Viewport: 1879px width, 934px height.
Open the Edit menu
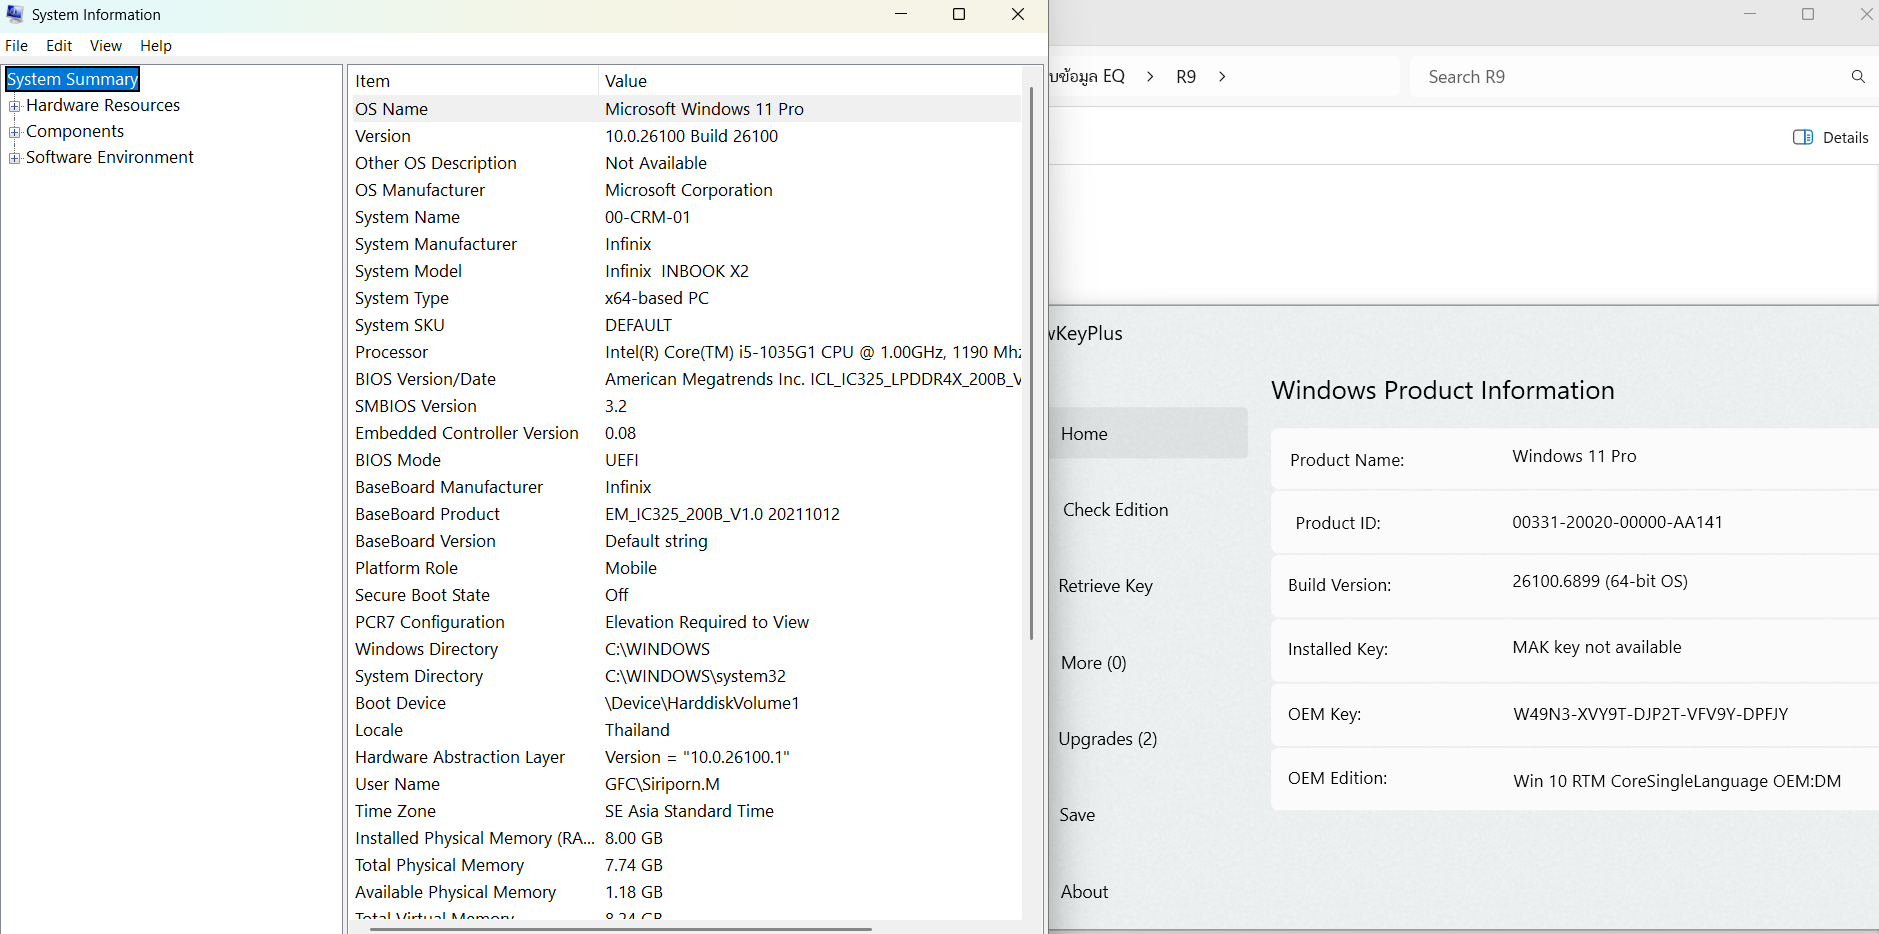pyautogui.click(x=59, y=46)
